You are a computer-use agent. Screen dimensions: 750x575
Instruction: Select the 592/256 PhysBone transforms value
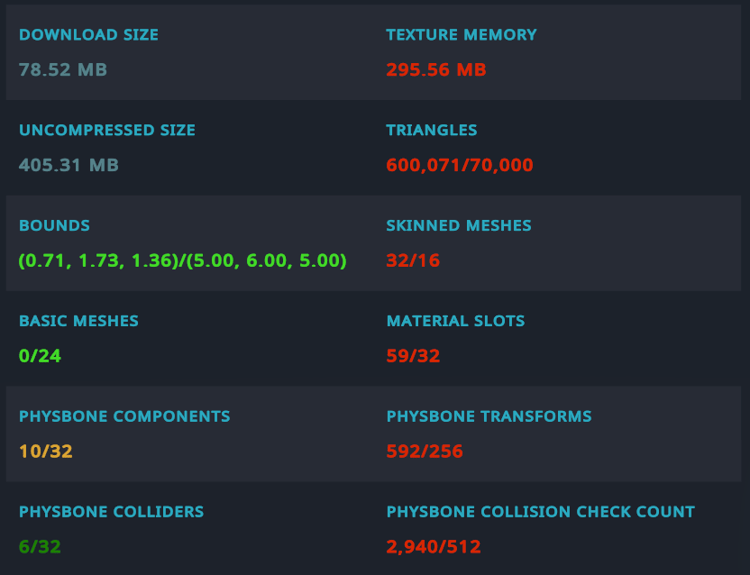point(425,451)
